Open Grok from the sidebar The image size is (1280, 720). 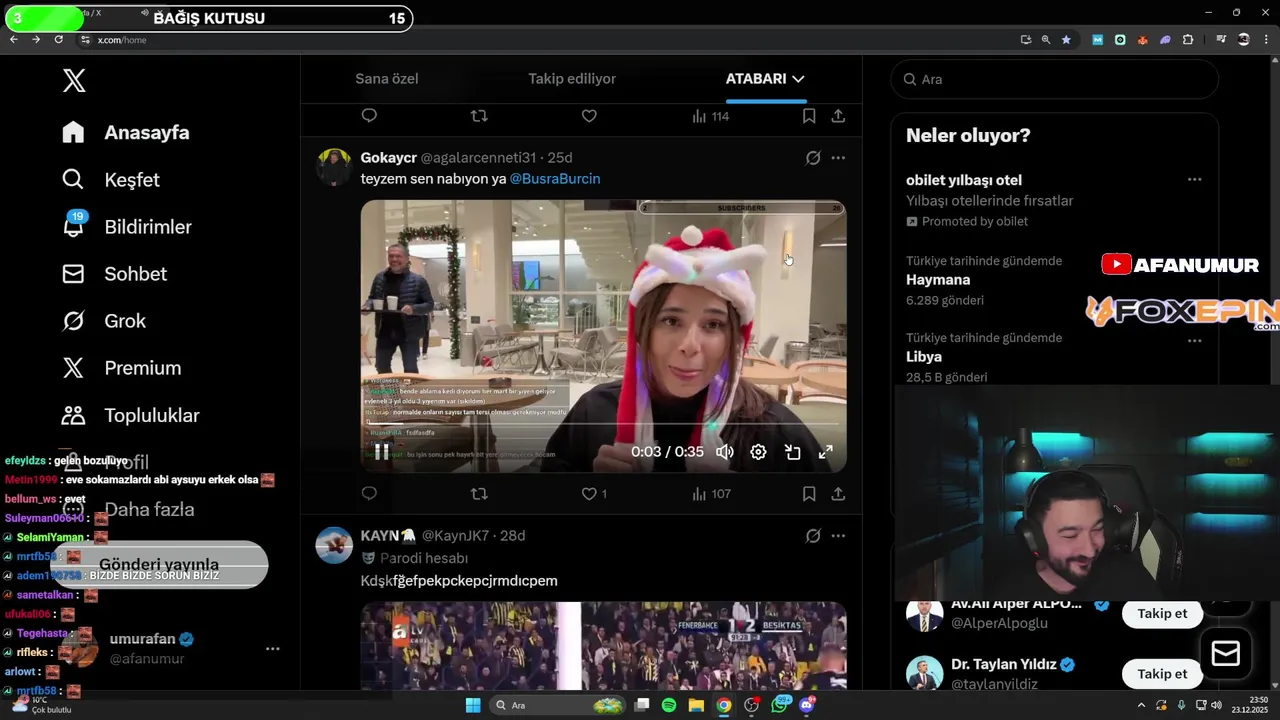tap(104, 321)
